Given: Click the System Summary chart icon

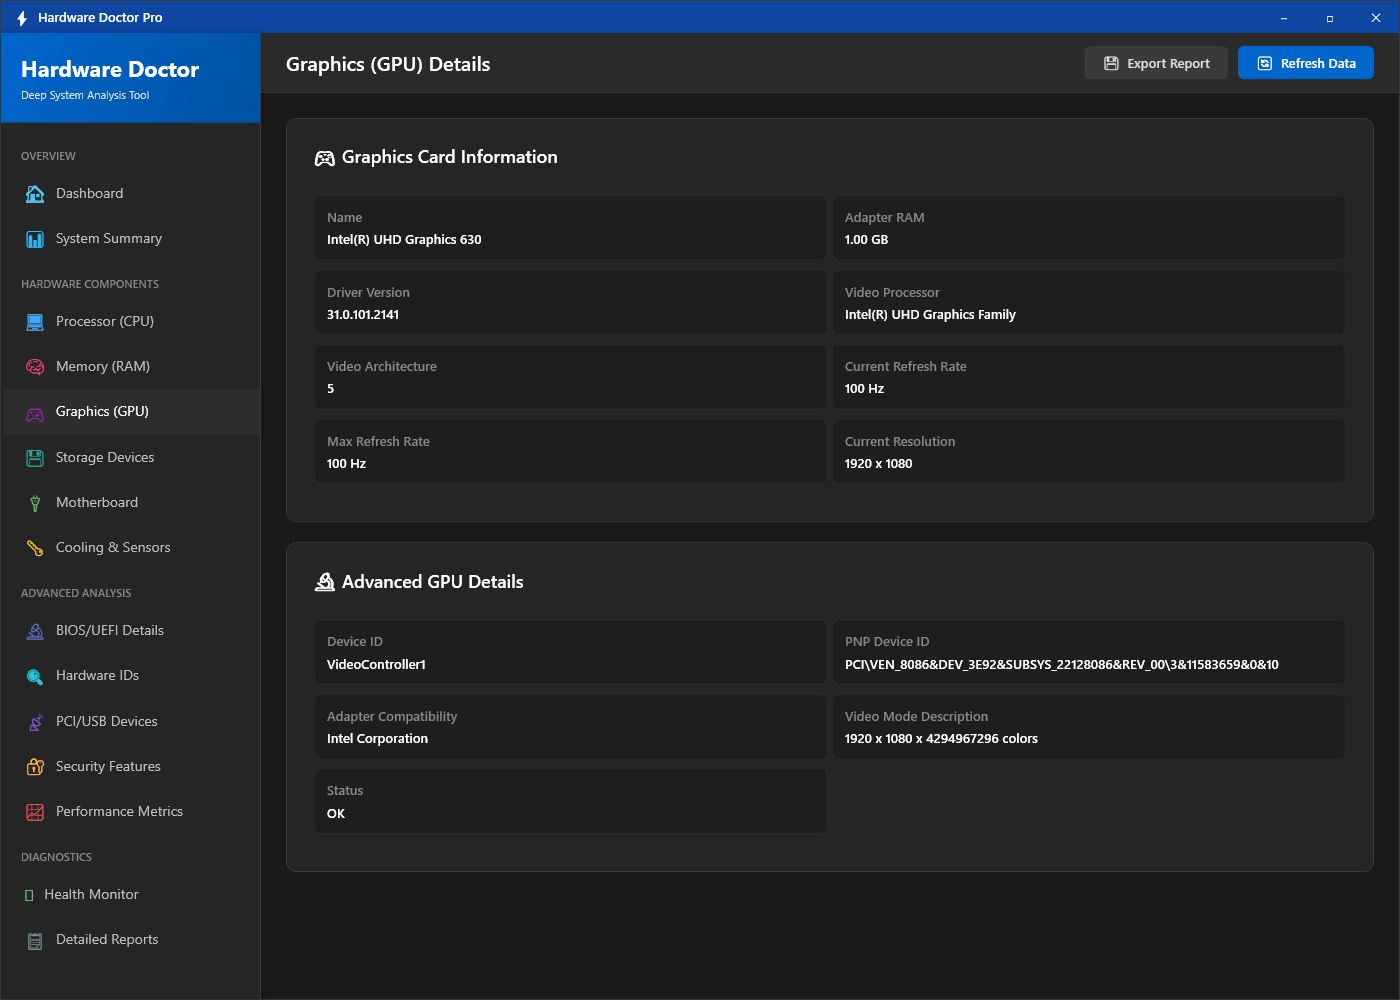Looking at the screenshot, I should (x=35, y=239).
